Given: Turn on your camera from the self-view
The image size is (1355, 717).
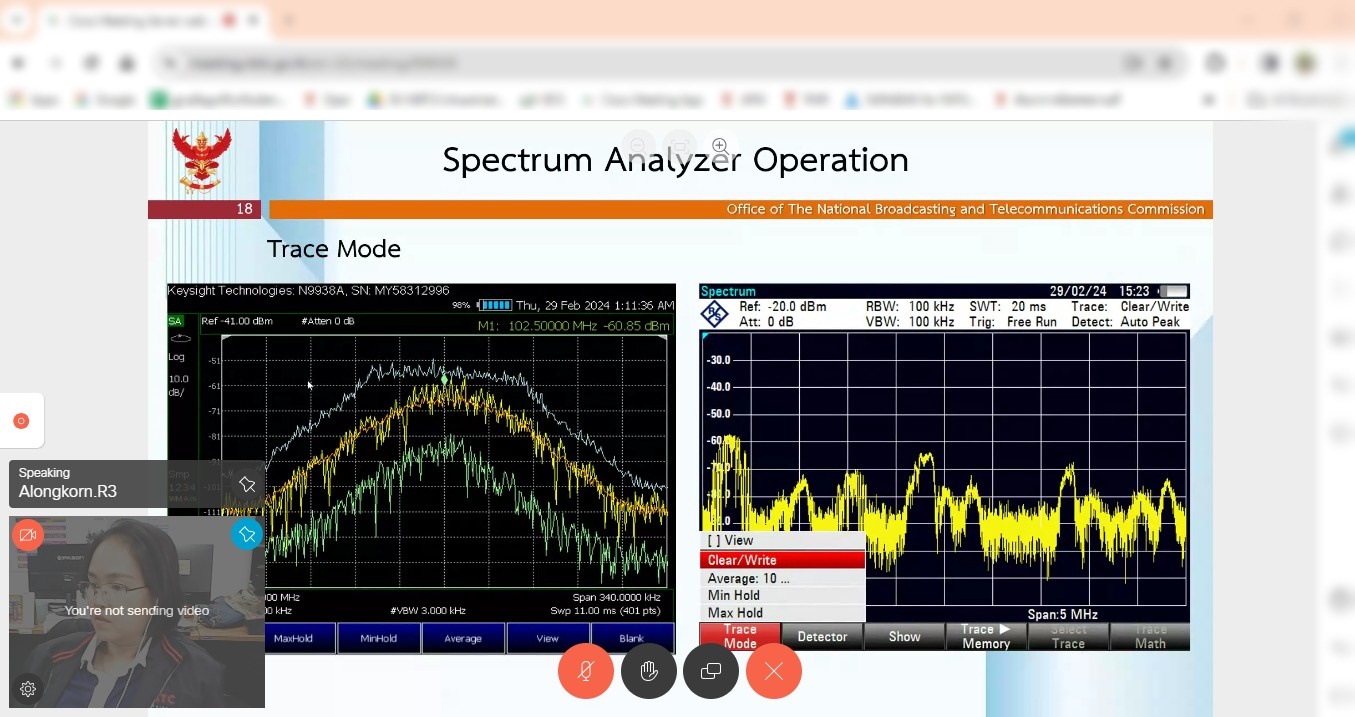Looking at the screenshot, I should [28, 535].
